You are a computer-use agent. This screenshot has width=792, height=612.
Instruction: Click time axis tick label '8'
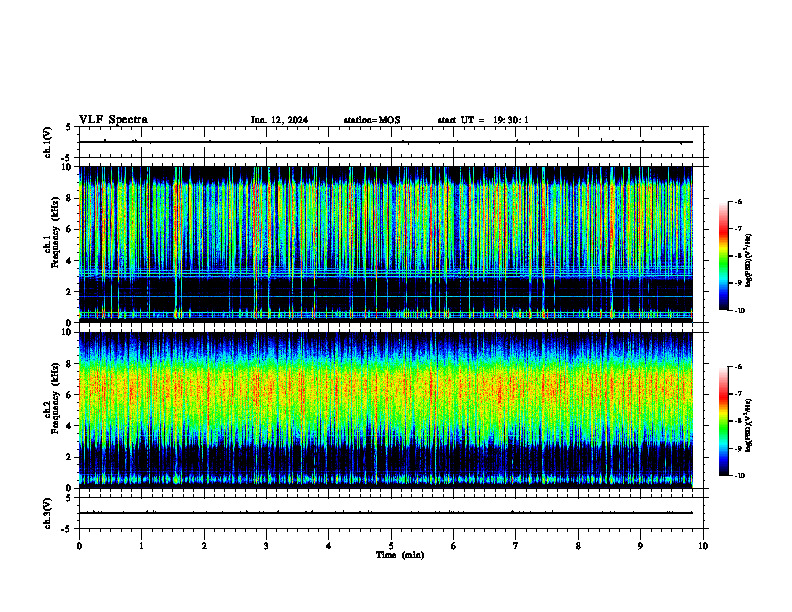[x=578, y=546]
